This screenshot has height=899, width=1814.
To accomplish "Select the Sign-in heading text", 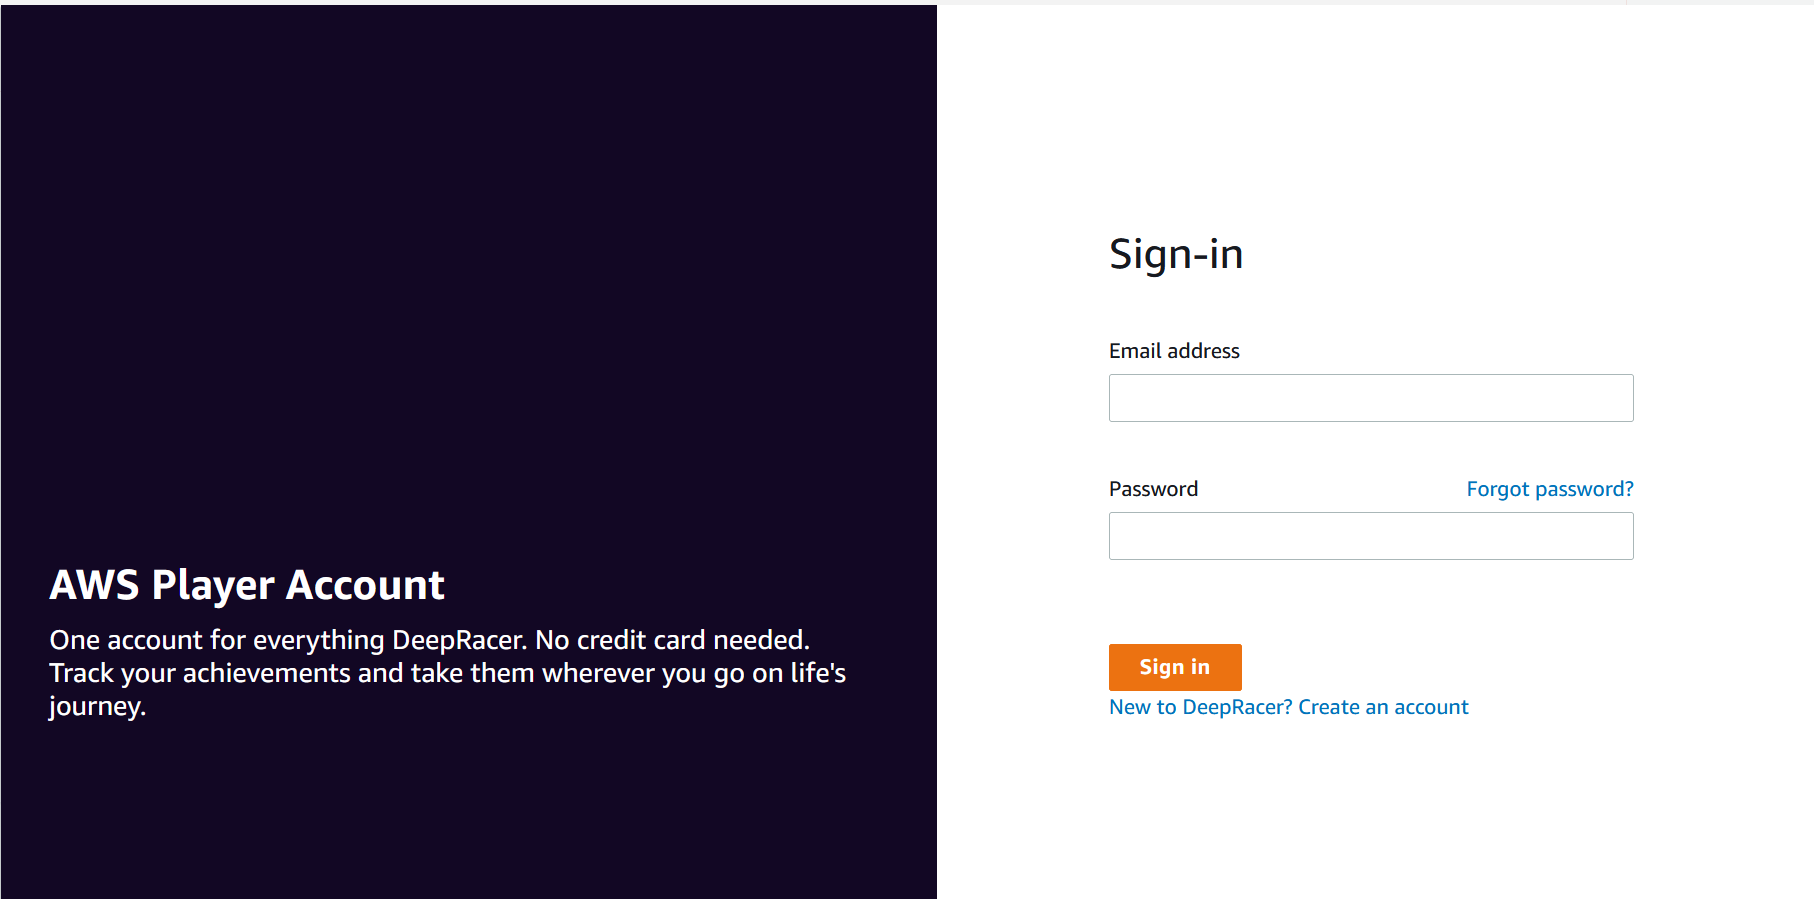I will tap(1175, 254).
